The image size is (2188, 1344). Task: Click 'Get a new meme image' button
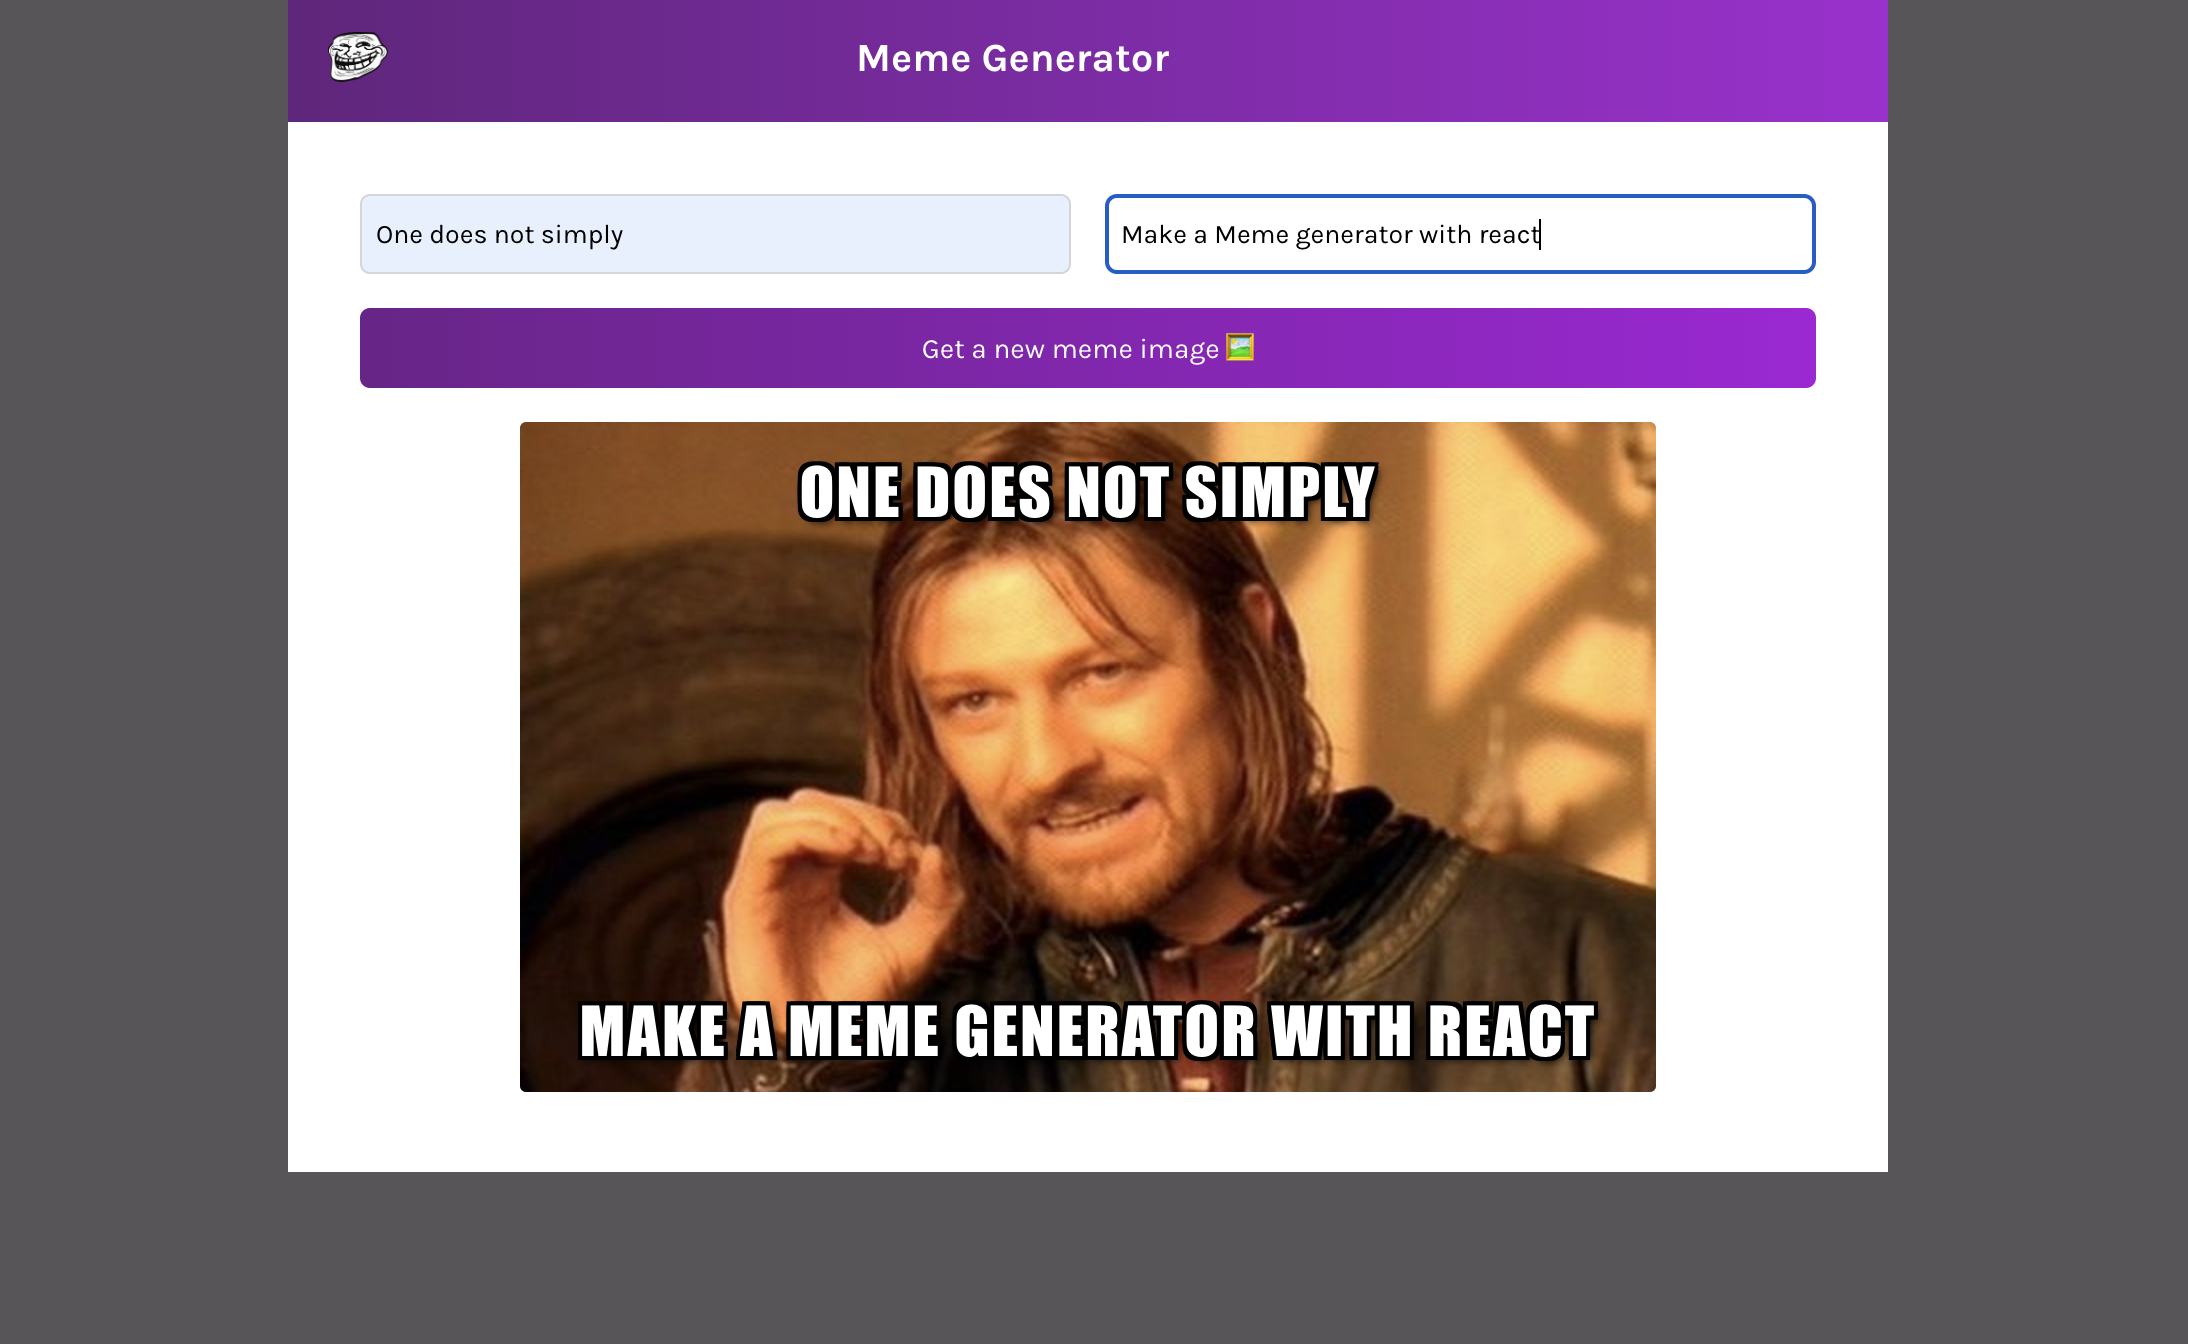(1088, 348)
